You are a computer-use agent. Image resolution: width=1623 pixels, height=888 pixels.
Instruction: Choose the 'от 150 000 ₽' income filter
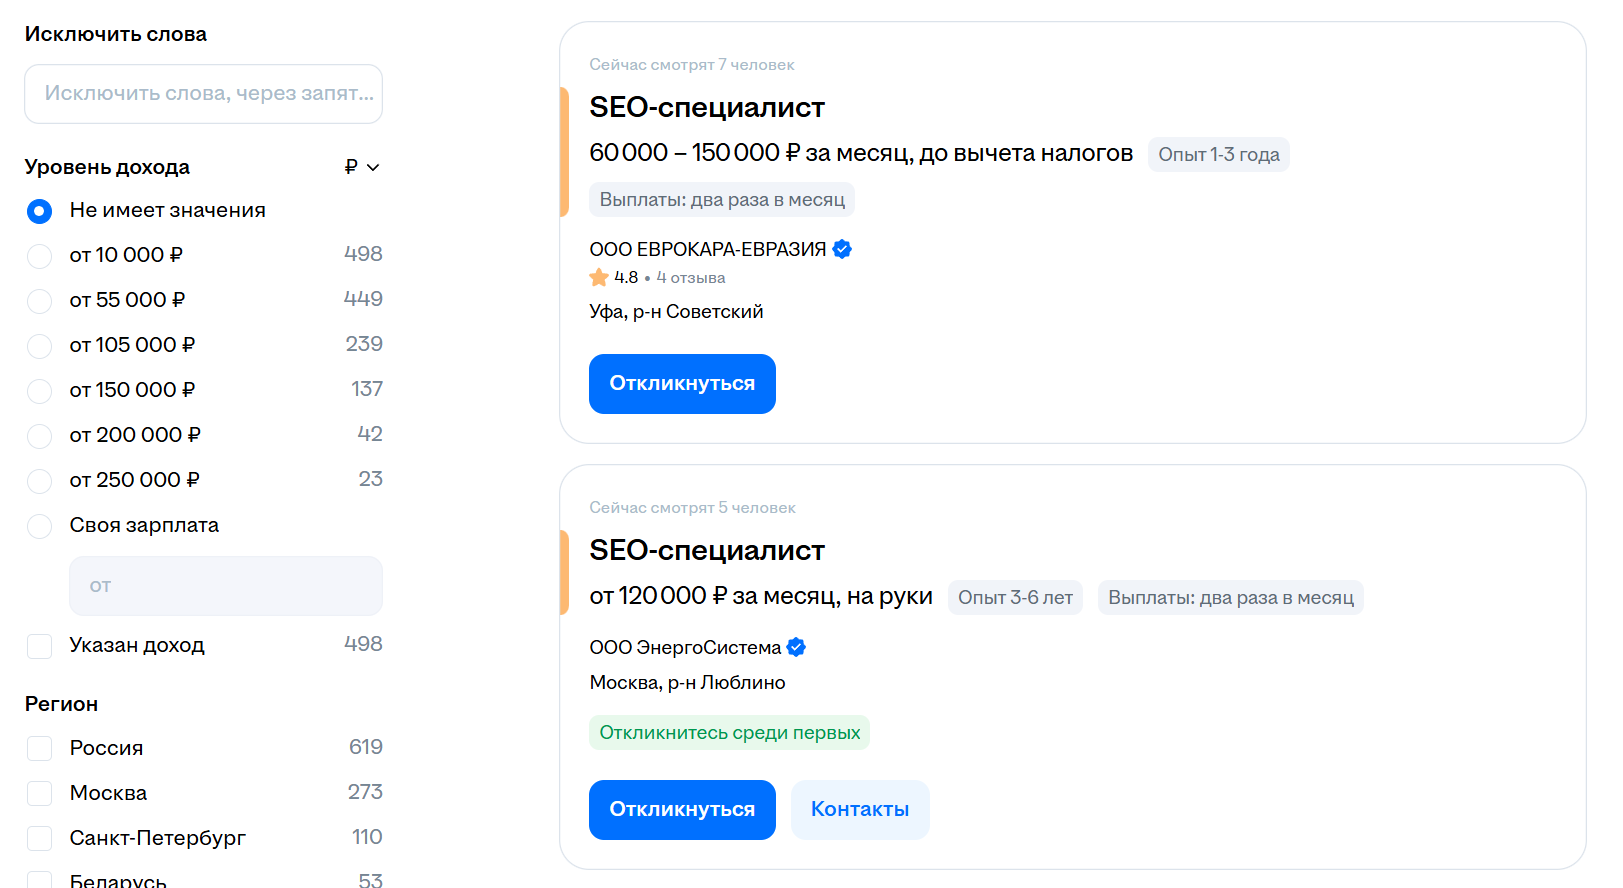click(40, 391)
